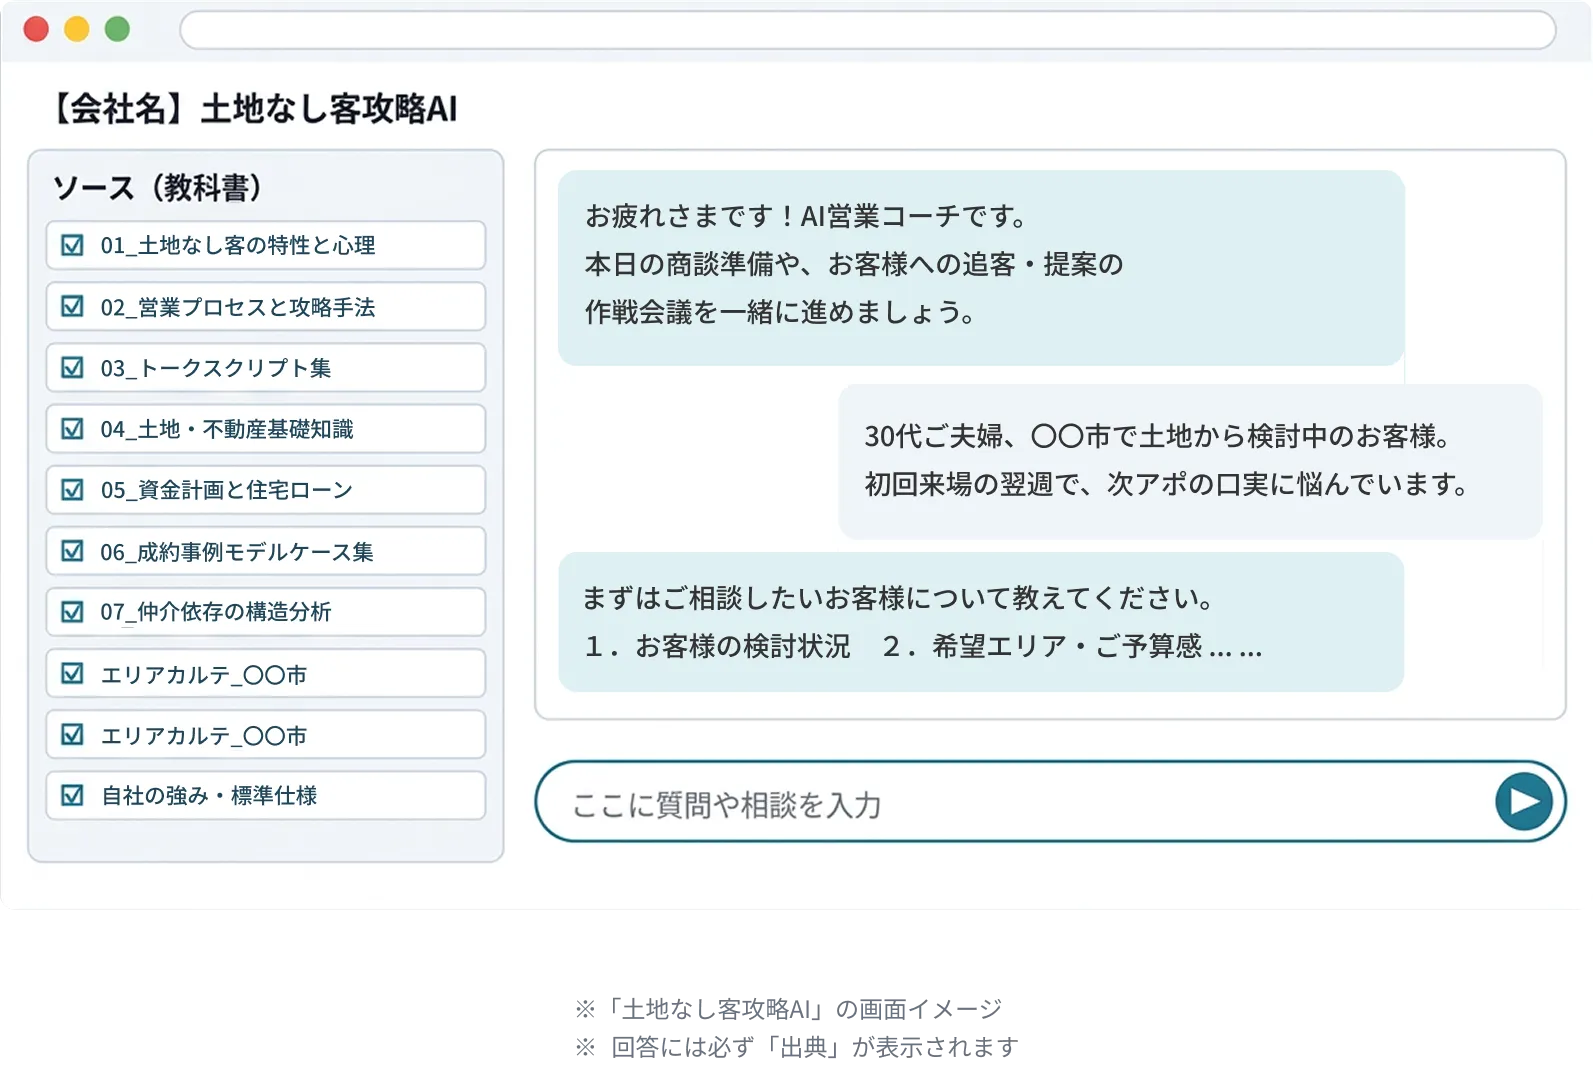Select the 06_成約事例モデルケース集 source item
This screenshot has height=1066, width=1593.
click(x=266, y=551)
